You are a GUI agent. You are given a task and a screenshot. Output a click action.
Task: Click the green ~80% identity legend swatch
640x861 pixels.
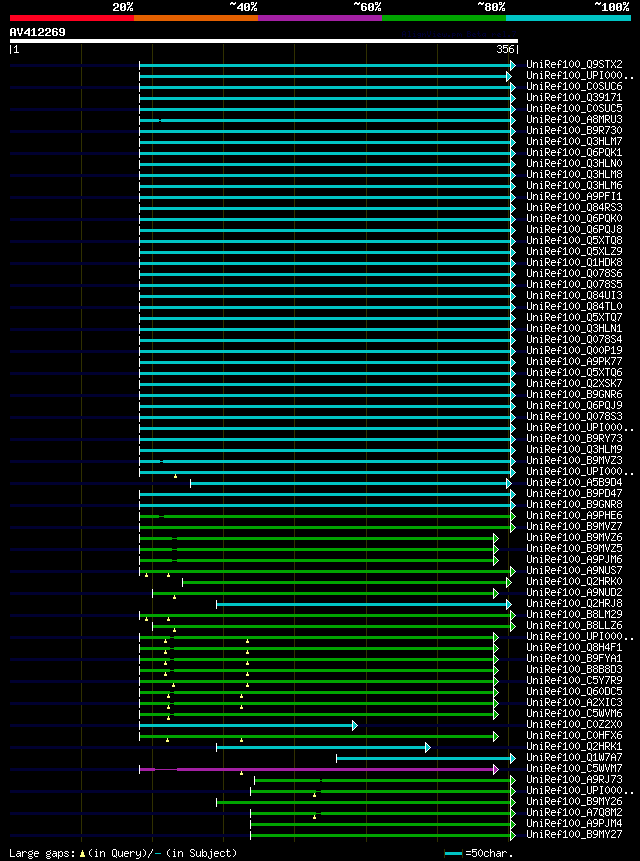[x=444, y=18]
